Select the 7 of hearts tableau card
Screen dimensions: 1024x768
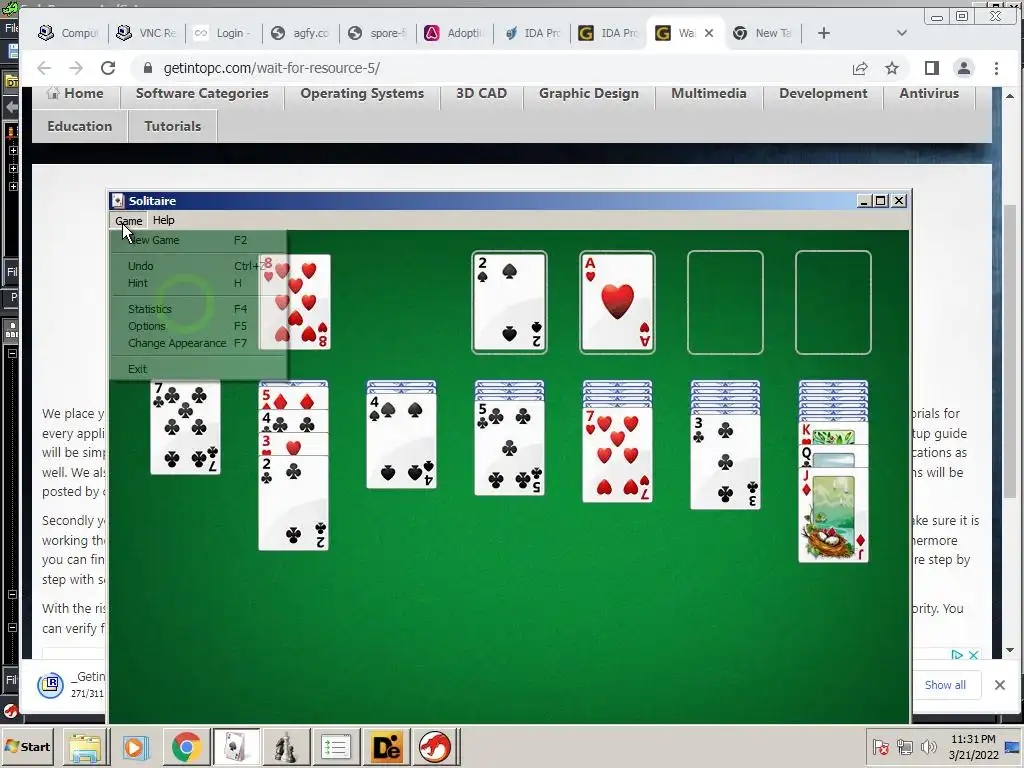(x=617, y=455)
